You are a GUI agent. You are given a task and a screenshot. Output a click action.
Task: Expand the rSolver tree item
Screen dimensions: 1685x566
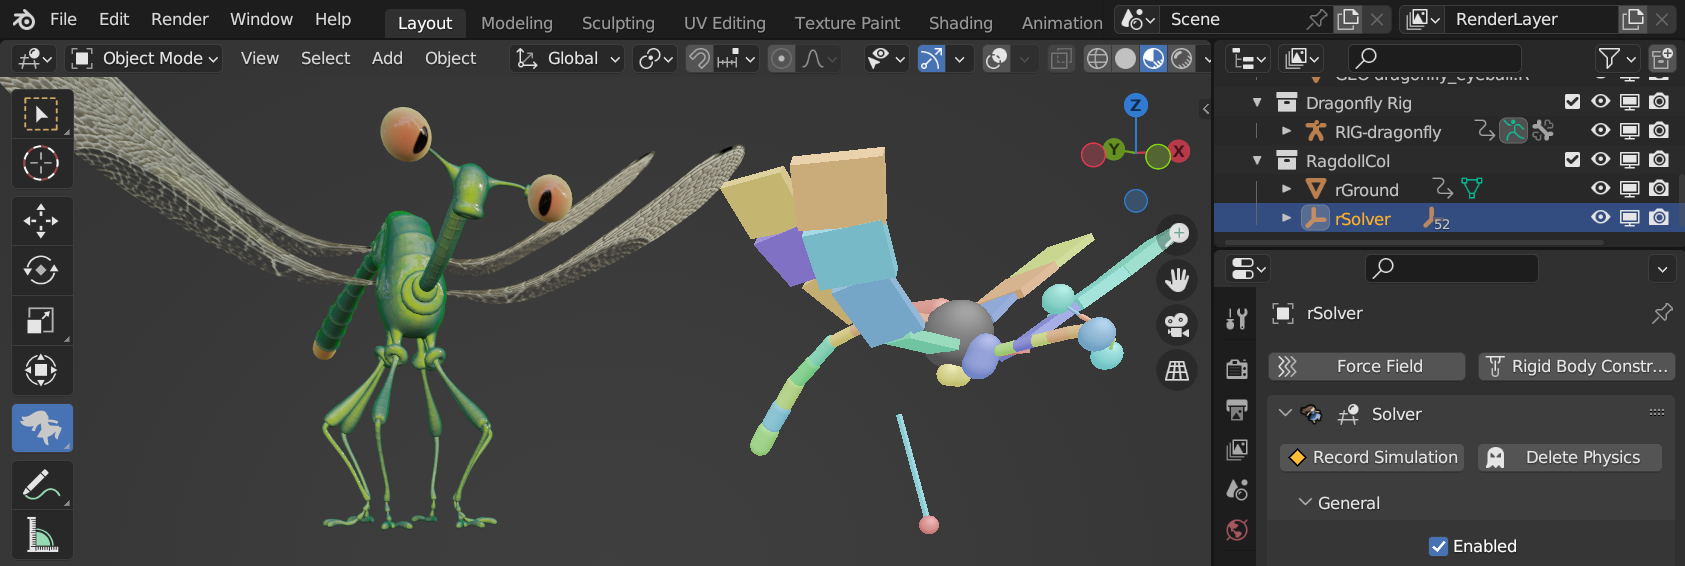[1287, 218]
